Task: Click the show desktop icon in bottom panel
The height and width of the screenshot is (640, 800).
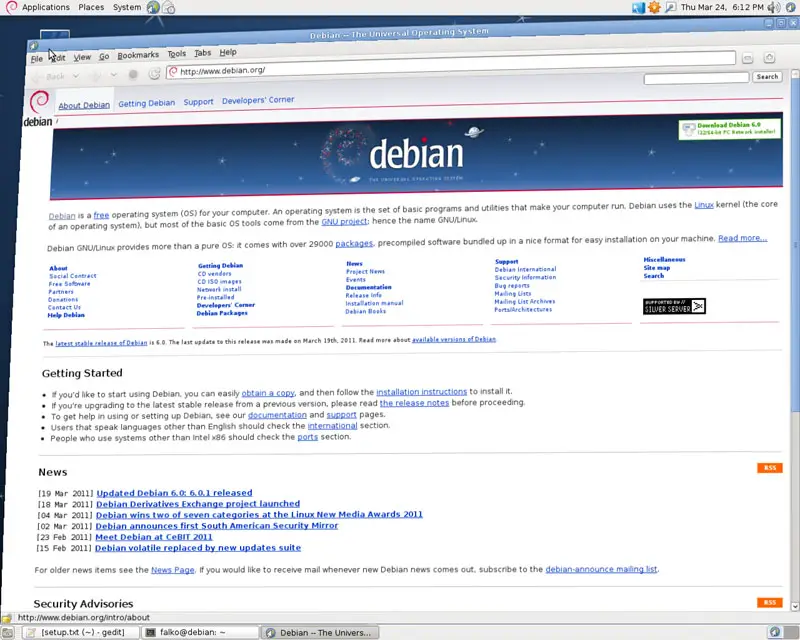Action: pos(7,633)
